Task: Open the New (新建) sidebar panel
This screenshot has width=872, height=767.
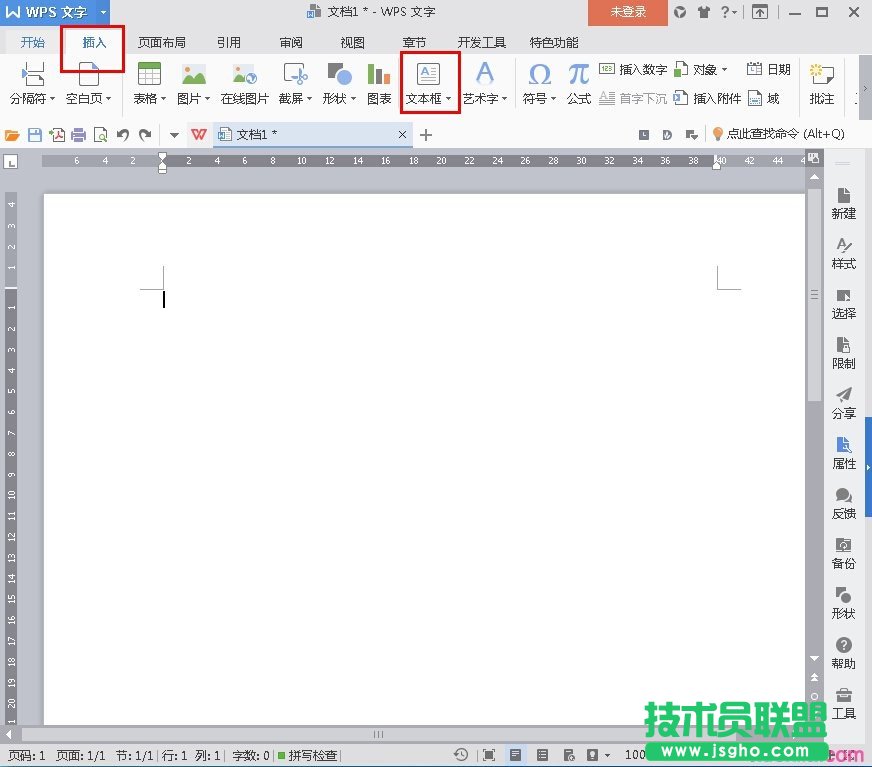Action: pos(844,204)
